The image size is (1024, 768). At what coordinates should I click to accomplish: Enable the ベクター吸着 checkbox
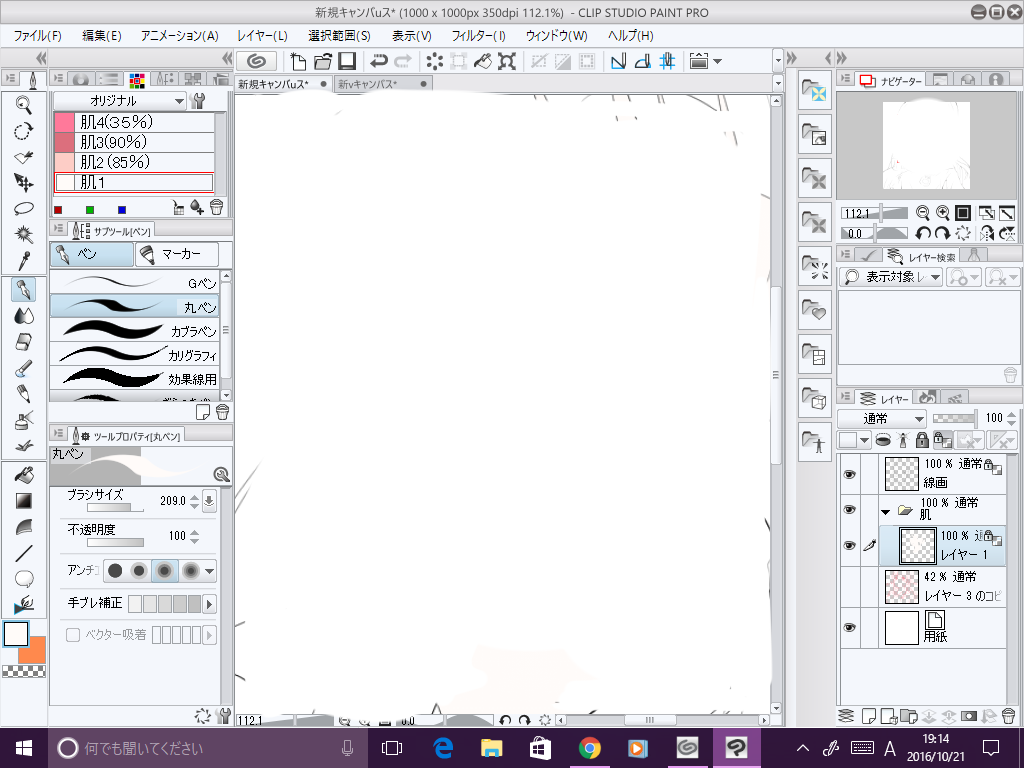[x=73, y=634]
